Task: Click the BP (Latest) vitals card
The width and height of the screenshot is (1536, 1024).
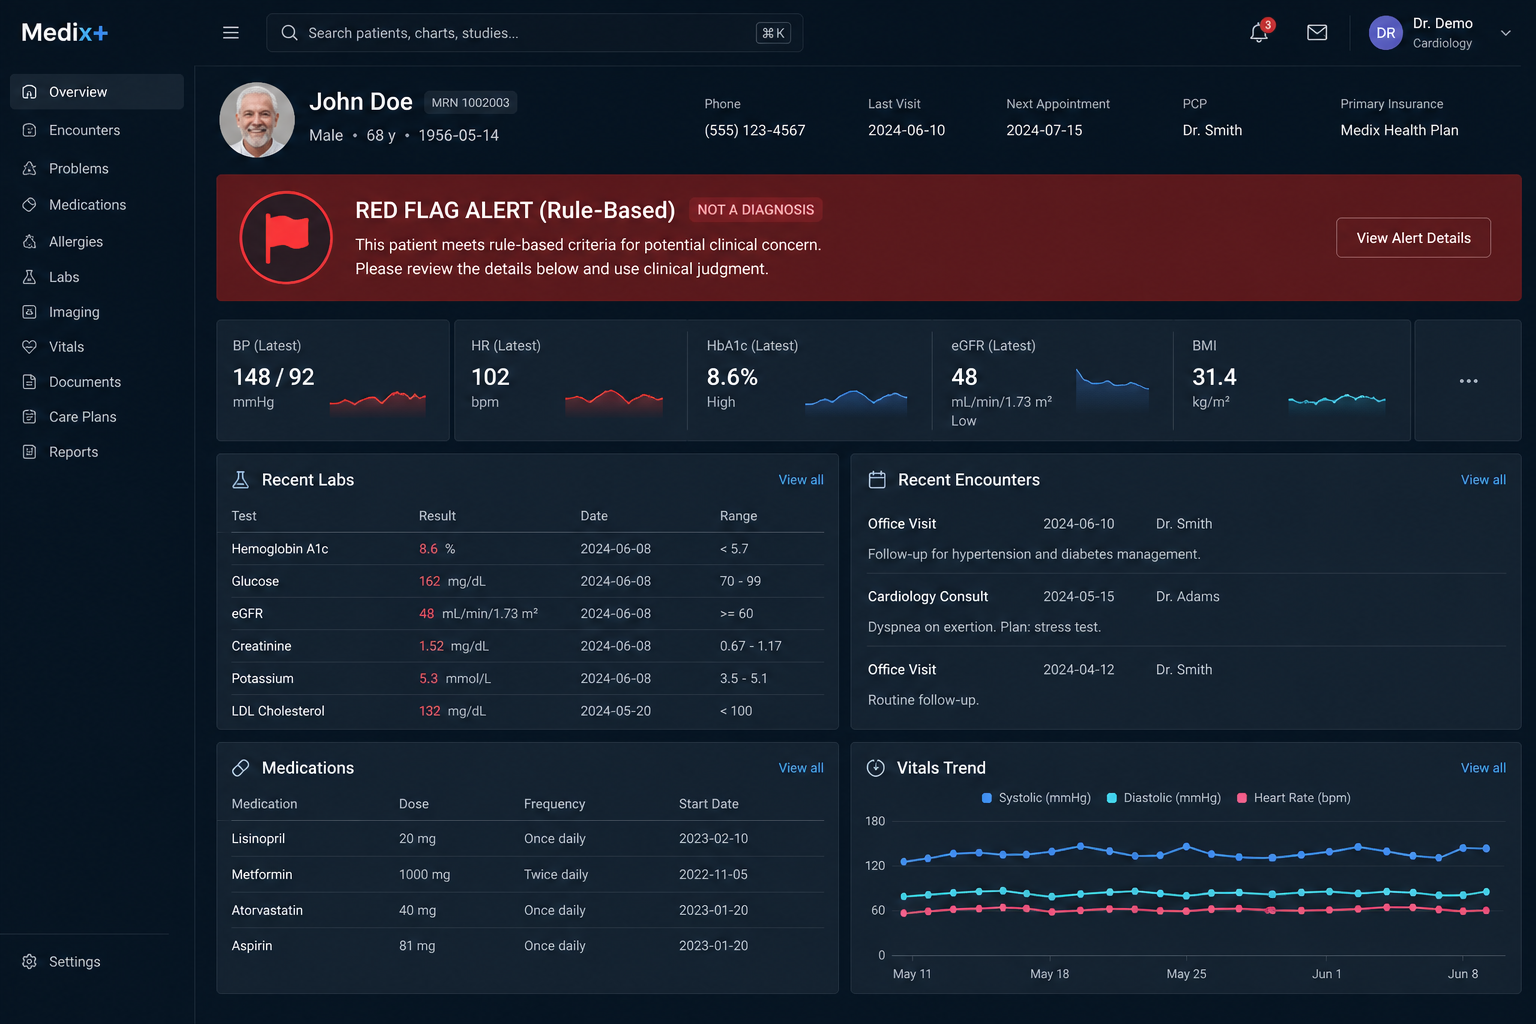Action: coord(333,381)
